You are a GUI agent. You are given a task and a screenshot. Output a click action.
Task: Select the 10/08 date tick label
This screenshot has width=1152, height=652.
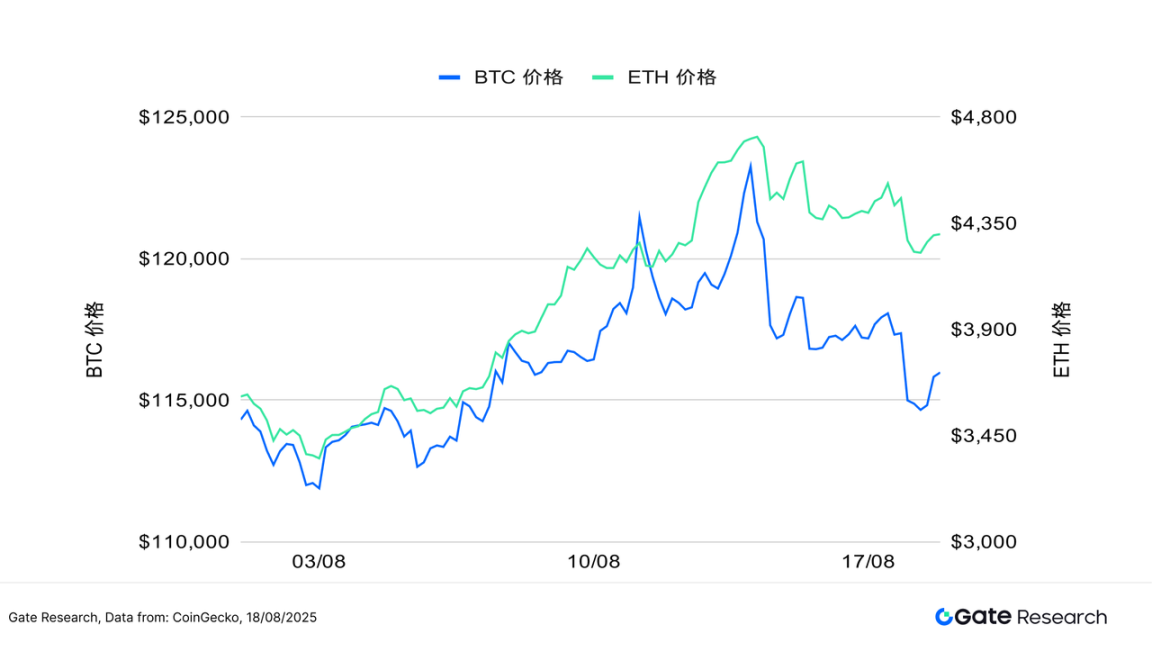click(594, 562)
